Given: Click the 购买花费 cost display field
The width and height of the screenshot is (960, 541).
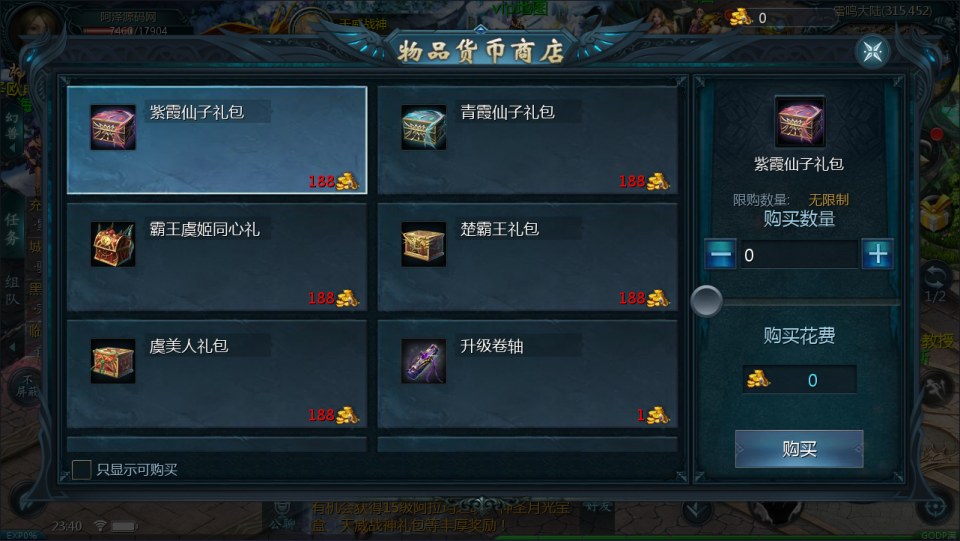Looking at the screenshot, I should [x=799, y=379].
